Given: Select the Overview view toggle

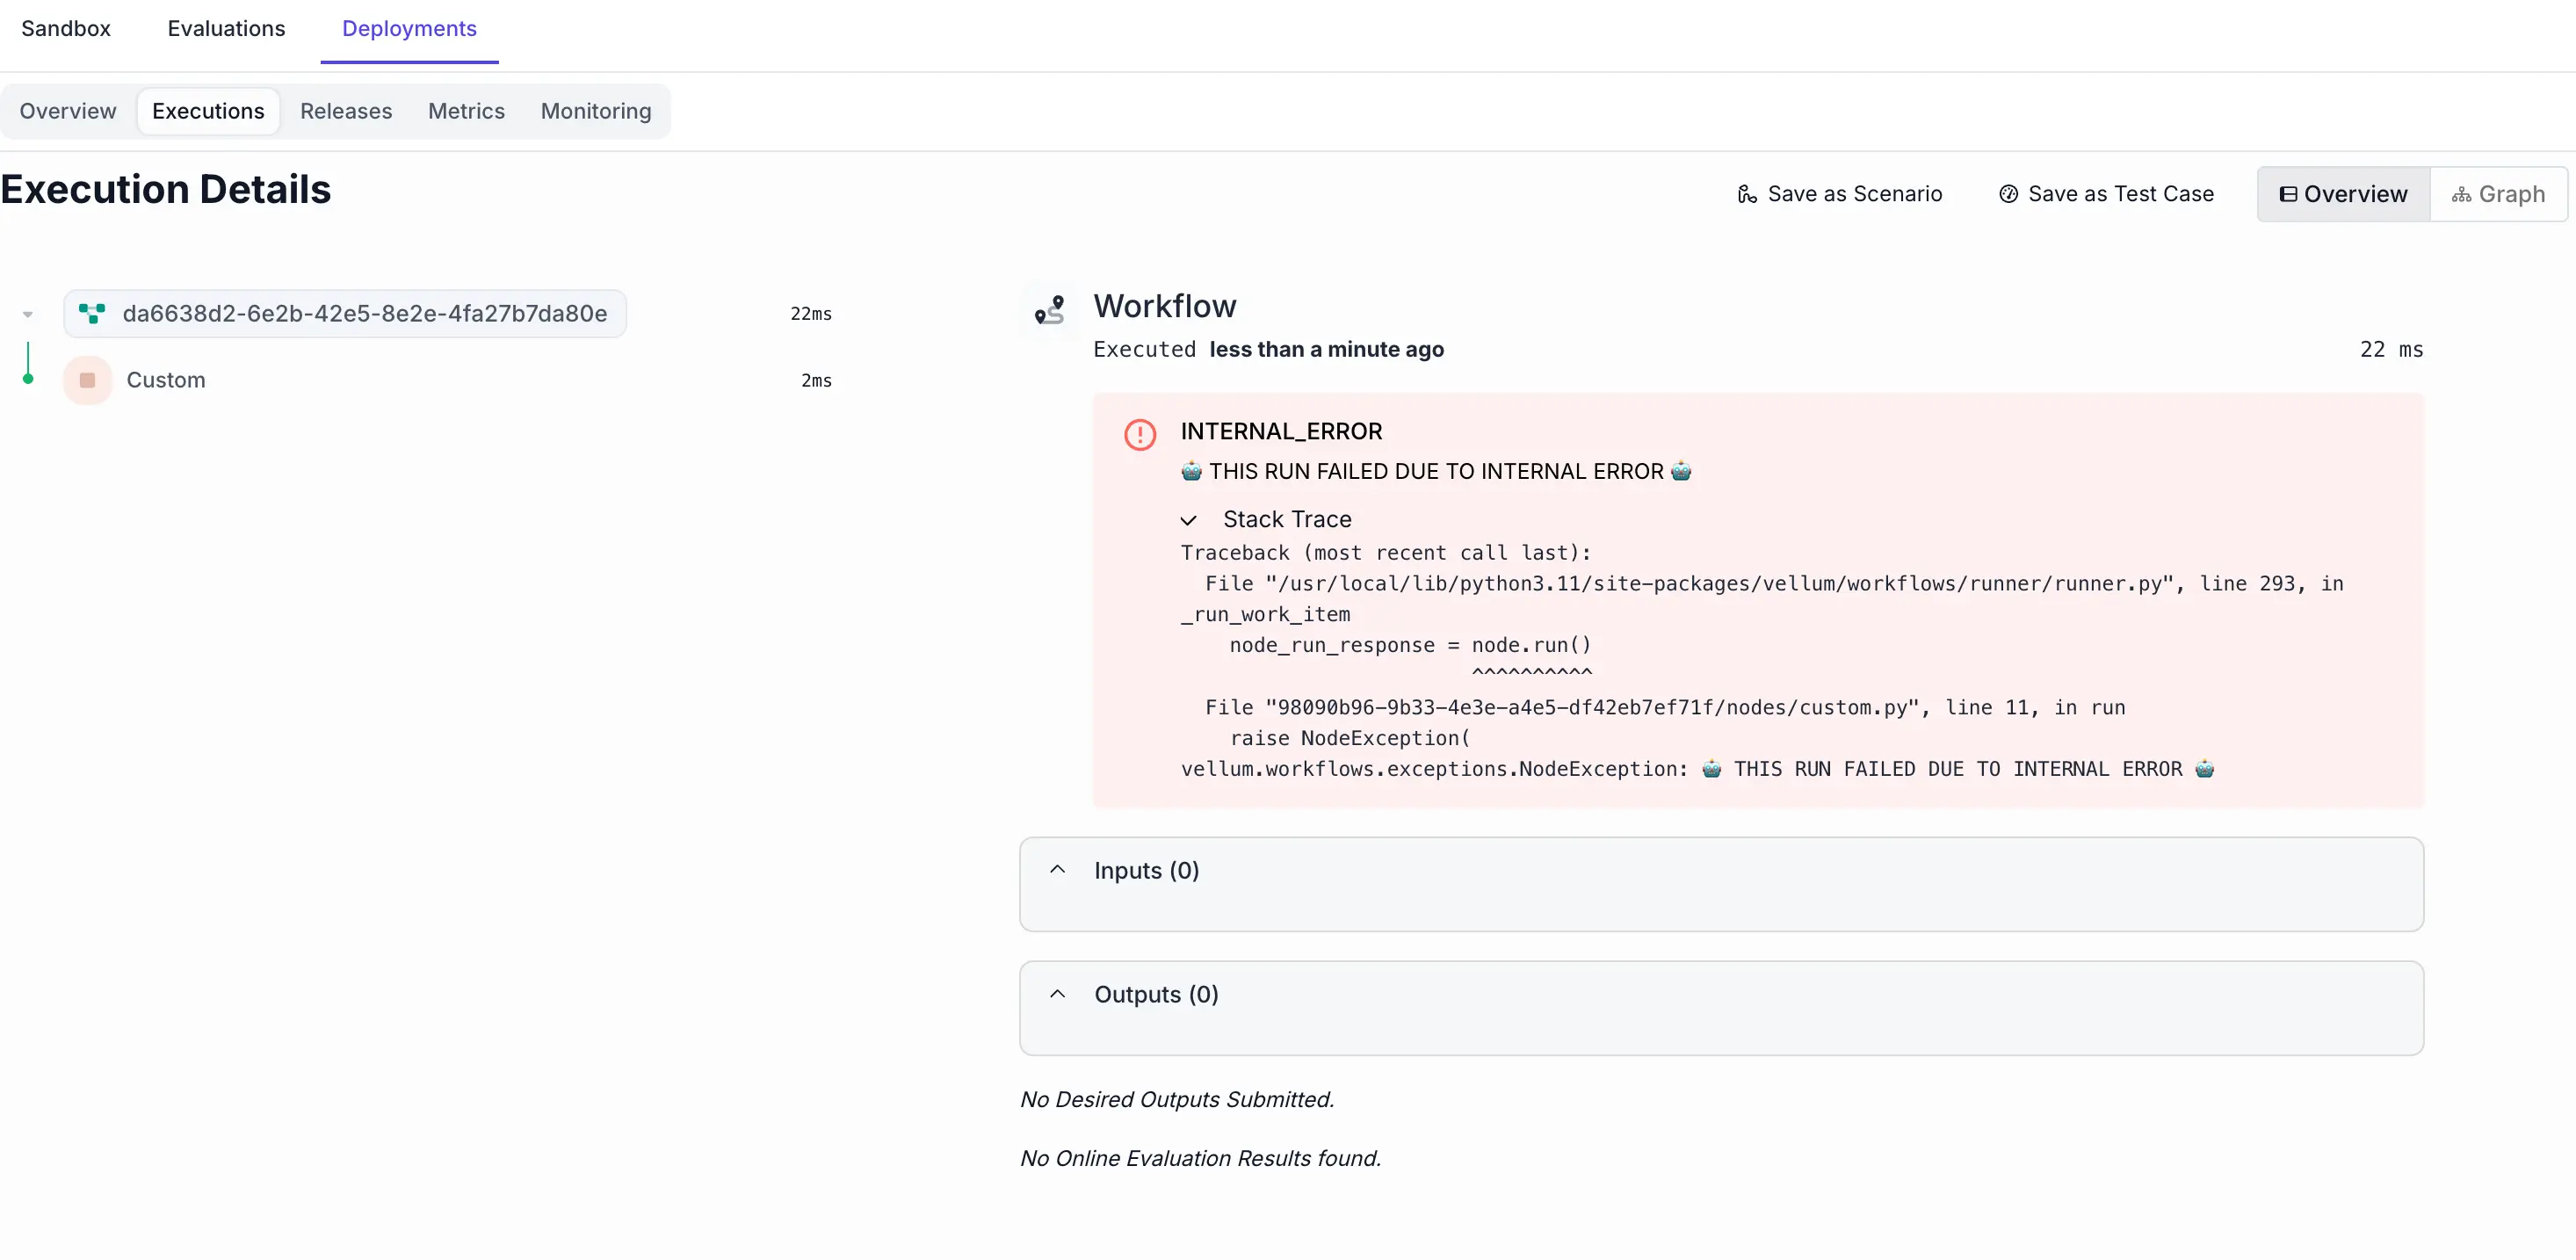Looking at the screenshot, I should tap(2343, 194).
